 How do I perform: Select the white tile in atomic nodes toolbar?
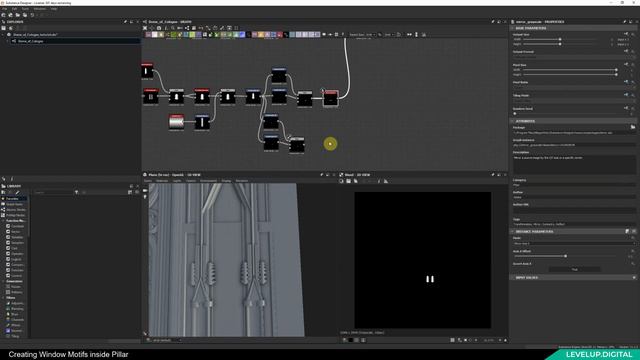pyautogui.click(x=155, y=35)
